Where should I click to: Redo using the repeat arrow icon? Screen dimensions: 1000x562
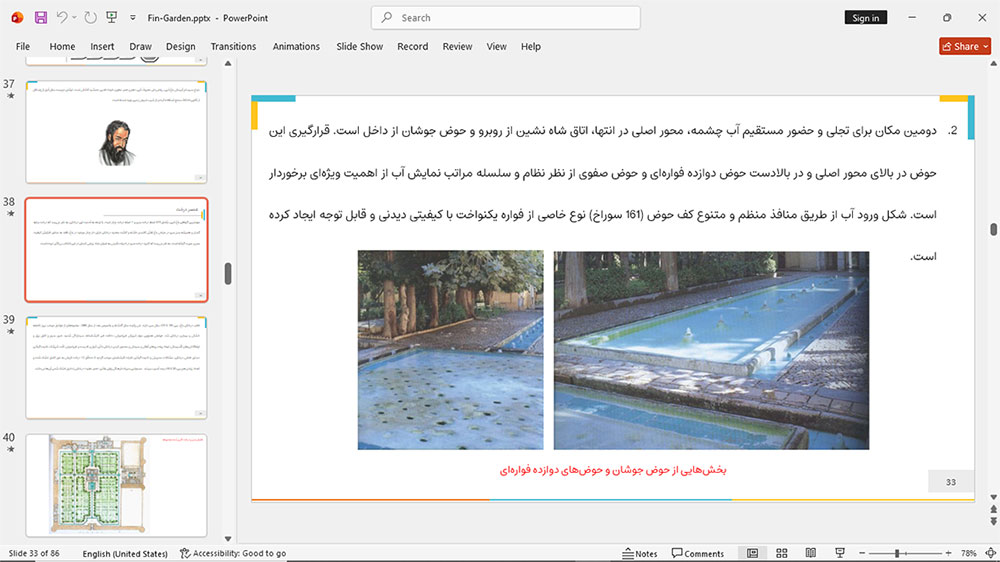pyautogui.click(x=91, y=18)
